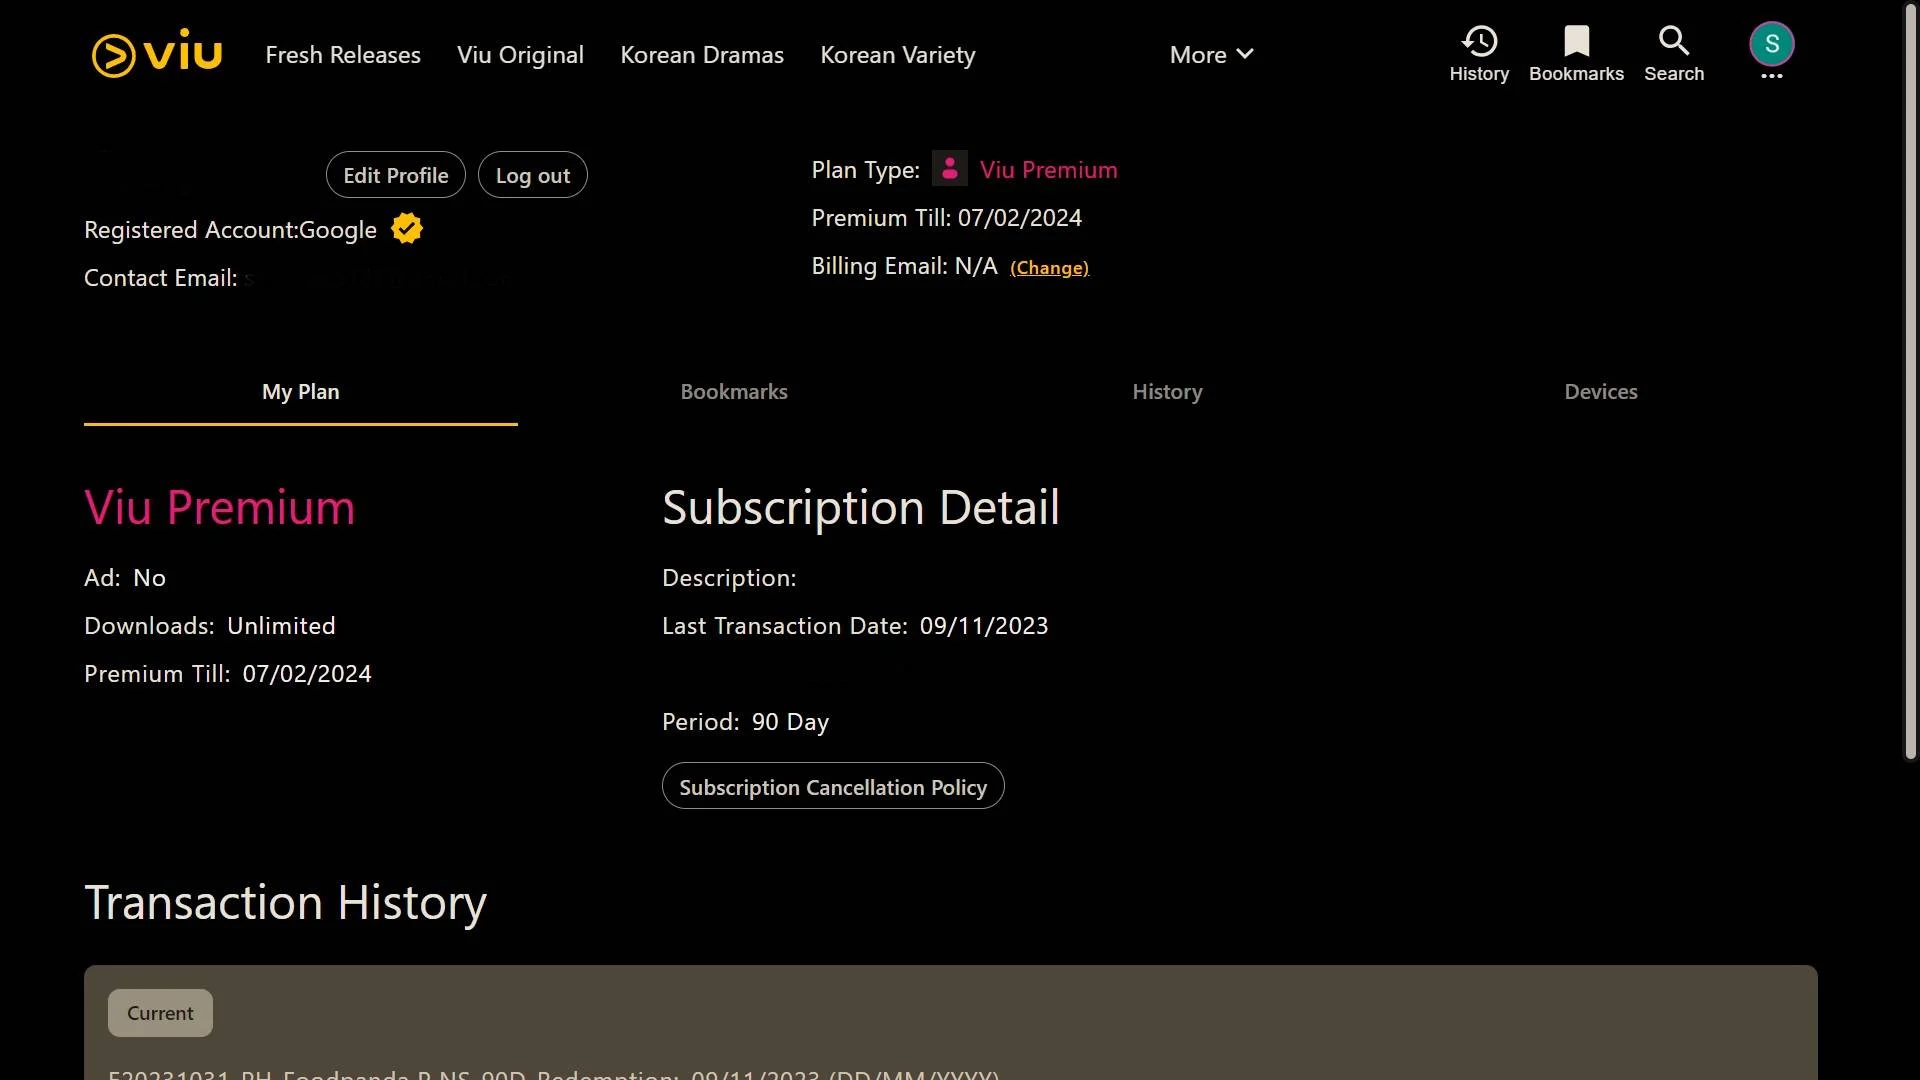Open Viu Original section

tap(520, 55)
